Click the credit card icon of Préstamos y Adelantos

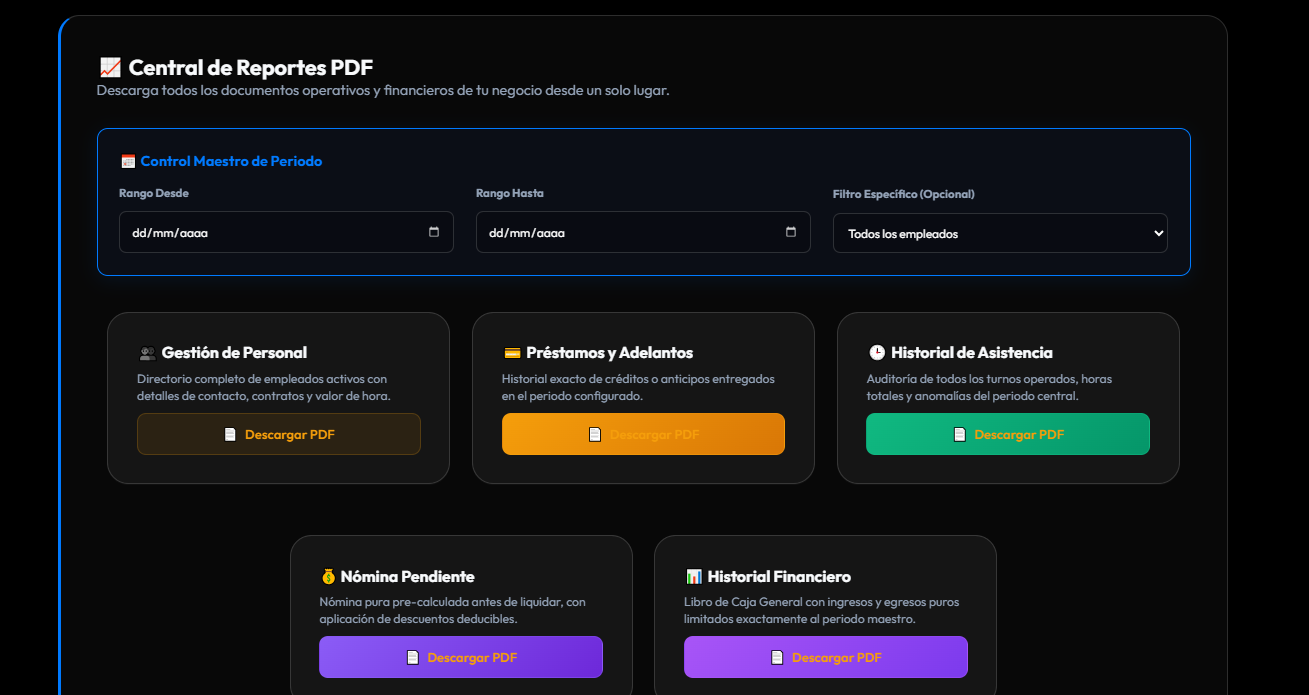tap(512, 353)
